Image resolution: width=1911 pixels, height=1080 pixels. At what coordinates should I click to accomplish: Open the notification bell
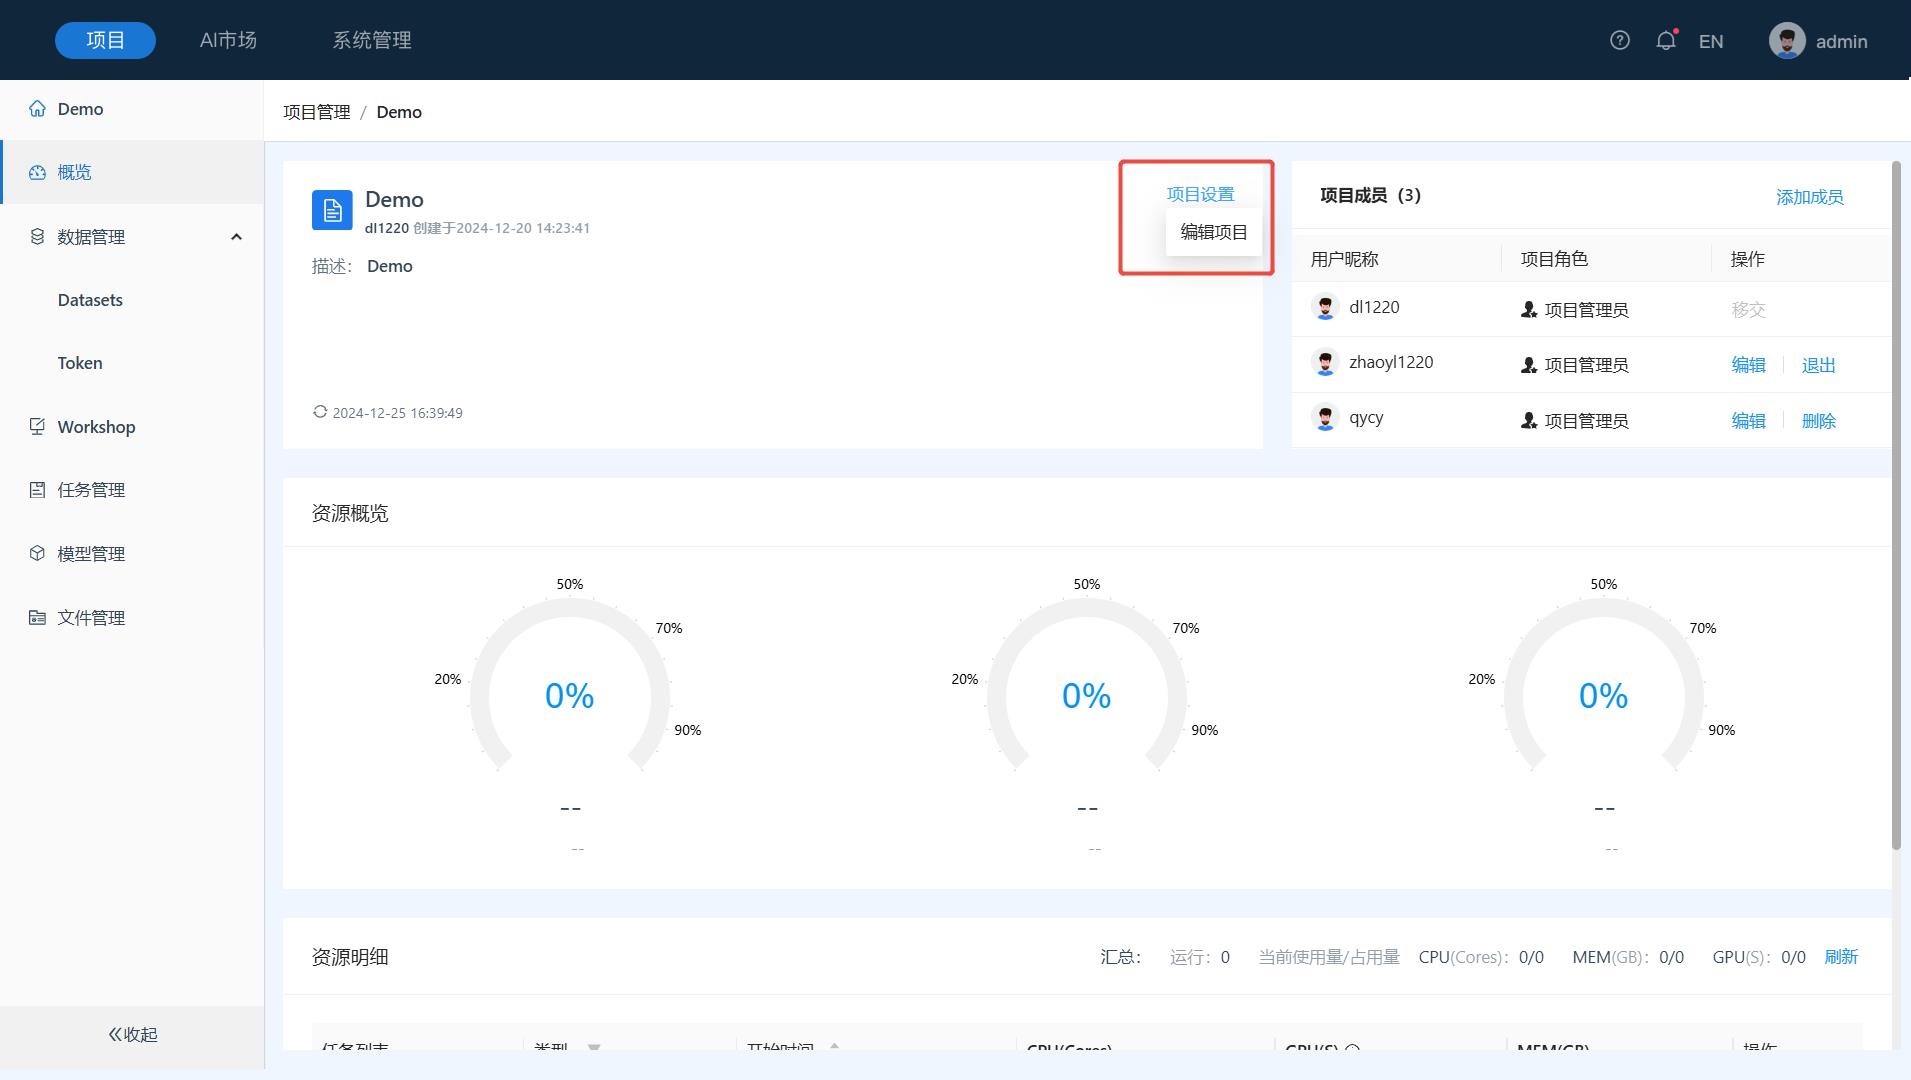[1665, 41]
